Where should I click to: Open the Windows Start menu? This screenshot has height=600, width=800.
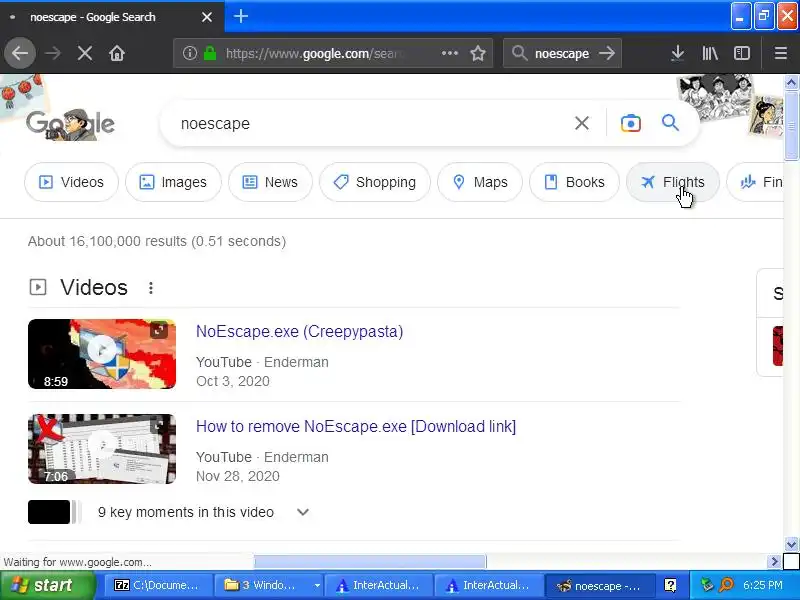(48, 585)
